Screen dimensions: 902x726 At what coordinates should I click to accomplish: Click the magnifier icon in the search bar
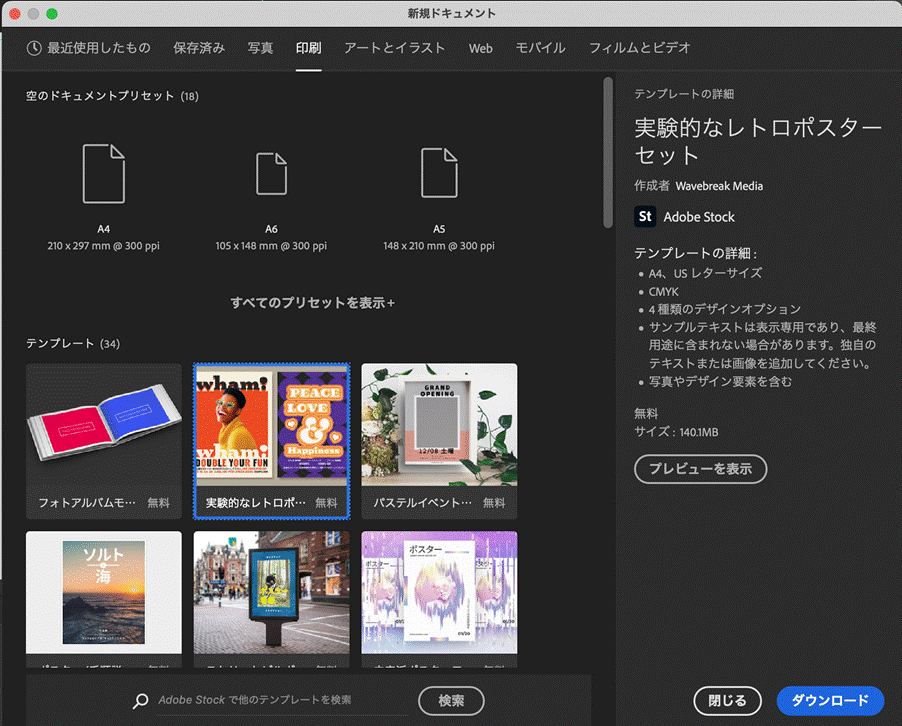pyautogui.click(x=141, y=701)
